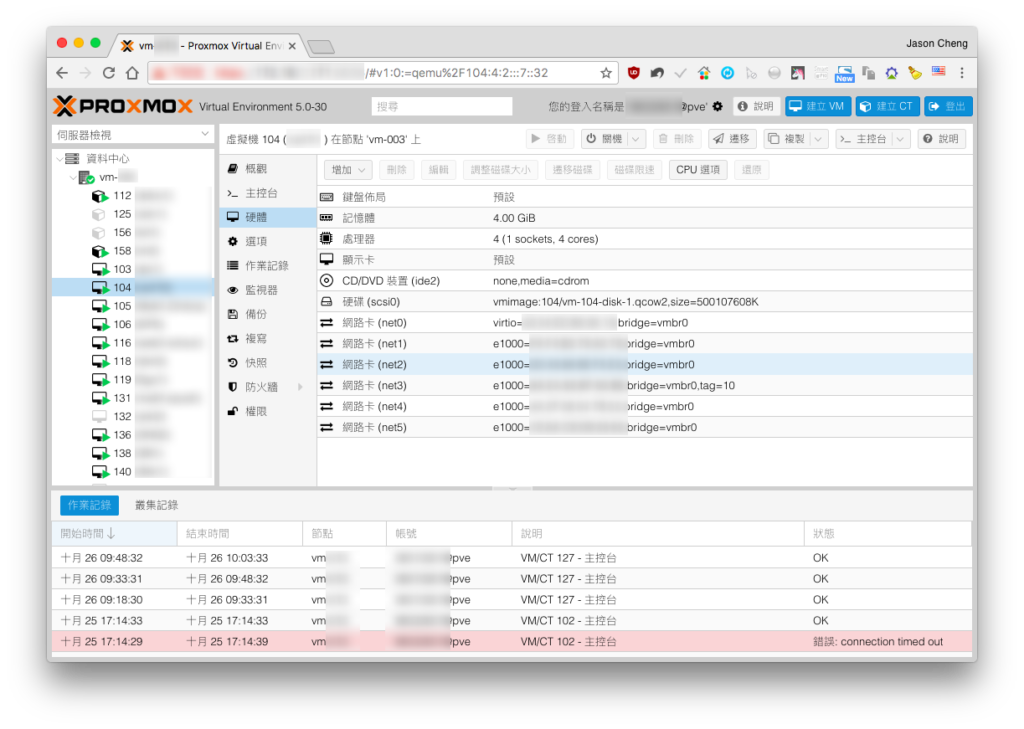Viewport: 1024px width, 729px height.
Task: Open the 複製 clone dropdown arrow
Action: 818,138
